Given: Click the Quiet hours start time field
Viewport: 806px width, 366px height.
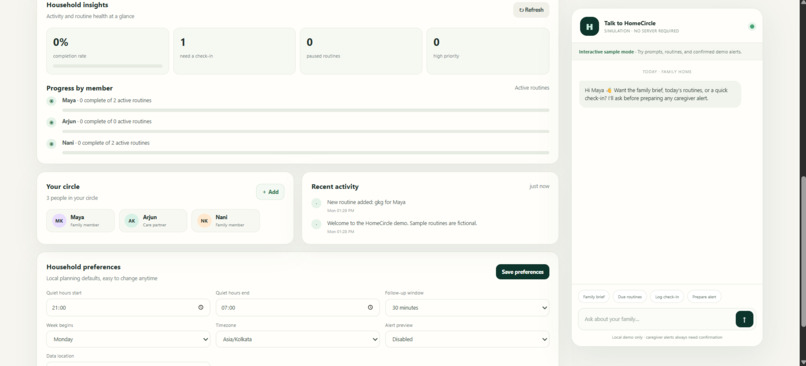Looking at the screenshot, I should click(128, 307).
